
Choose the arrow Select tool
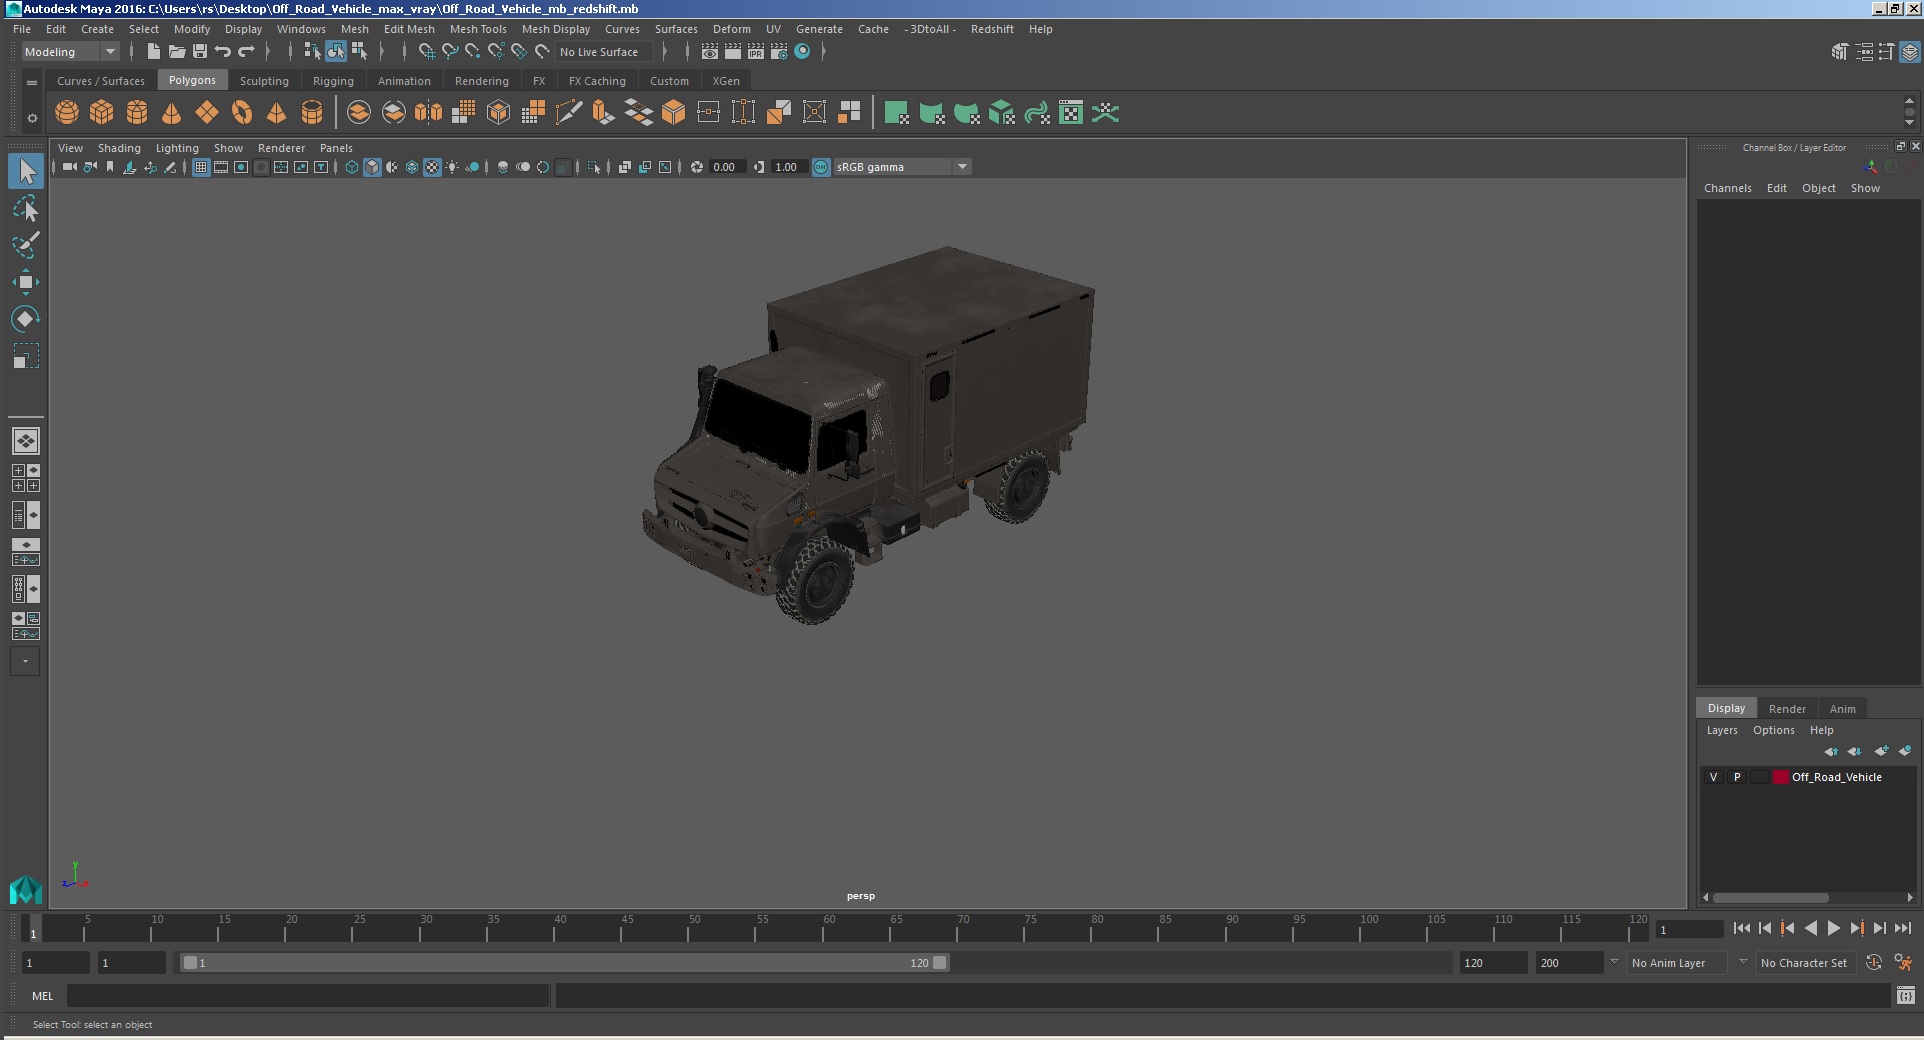point(26,171)
